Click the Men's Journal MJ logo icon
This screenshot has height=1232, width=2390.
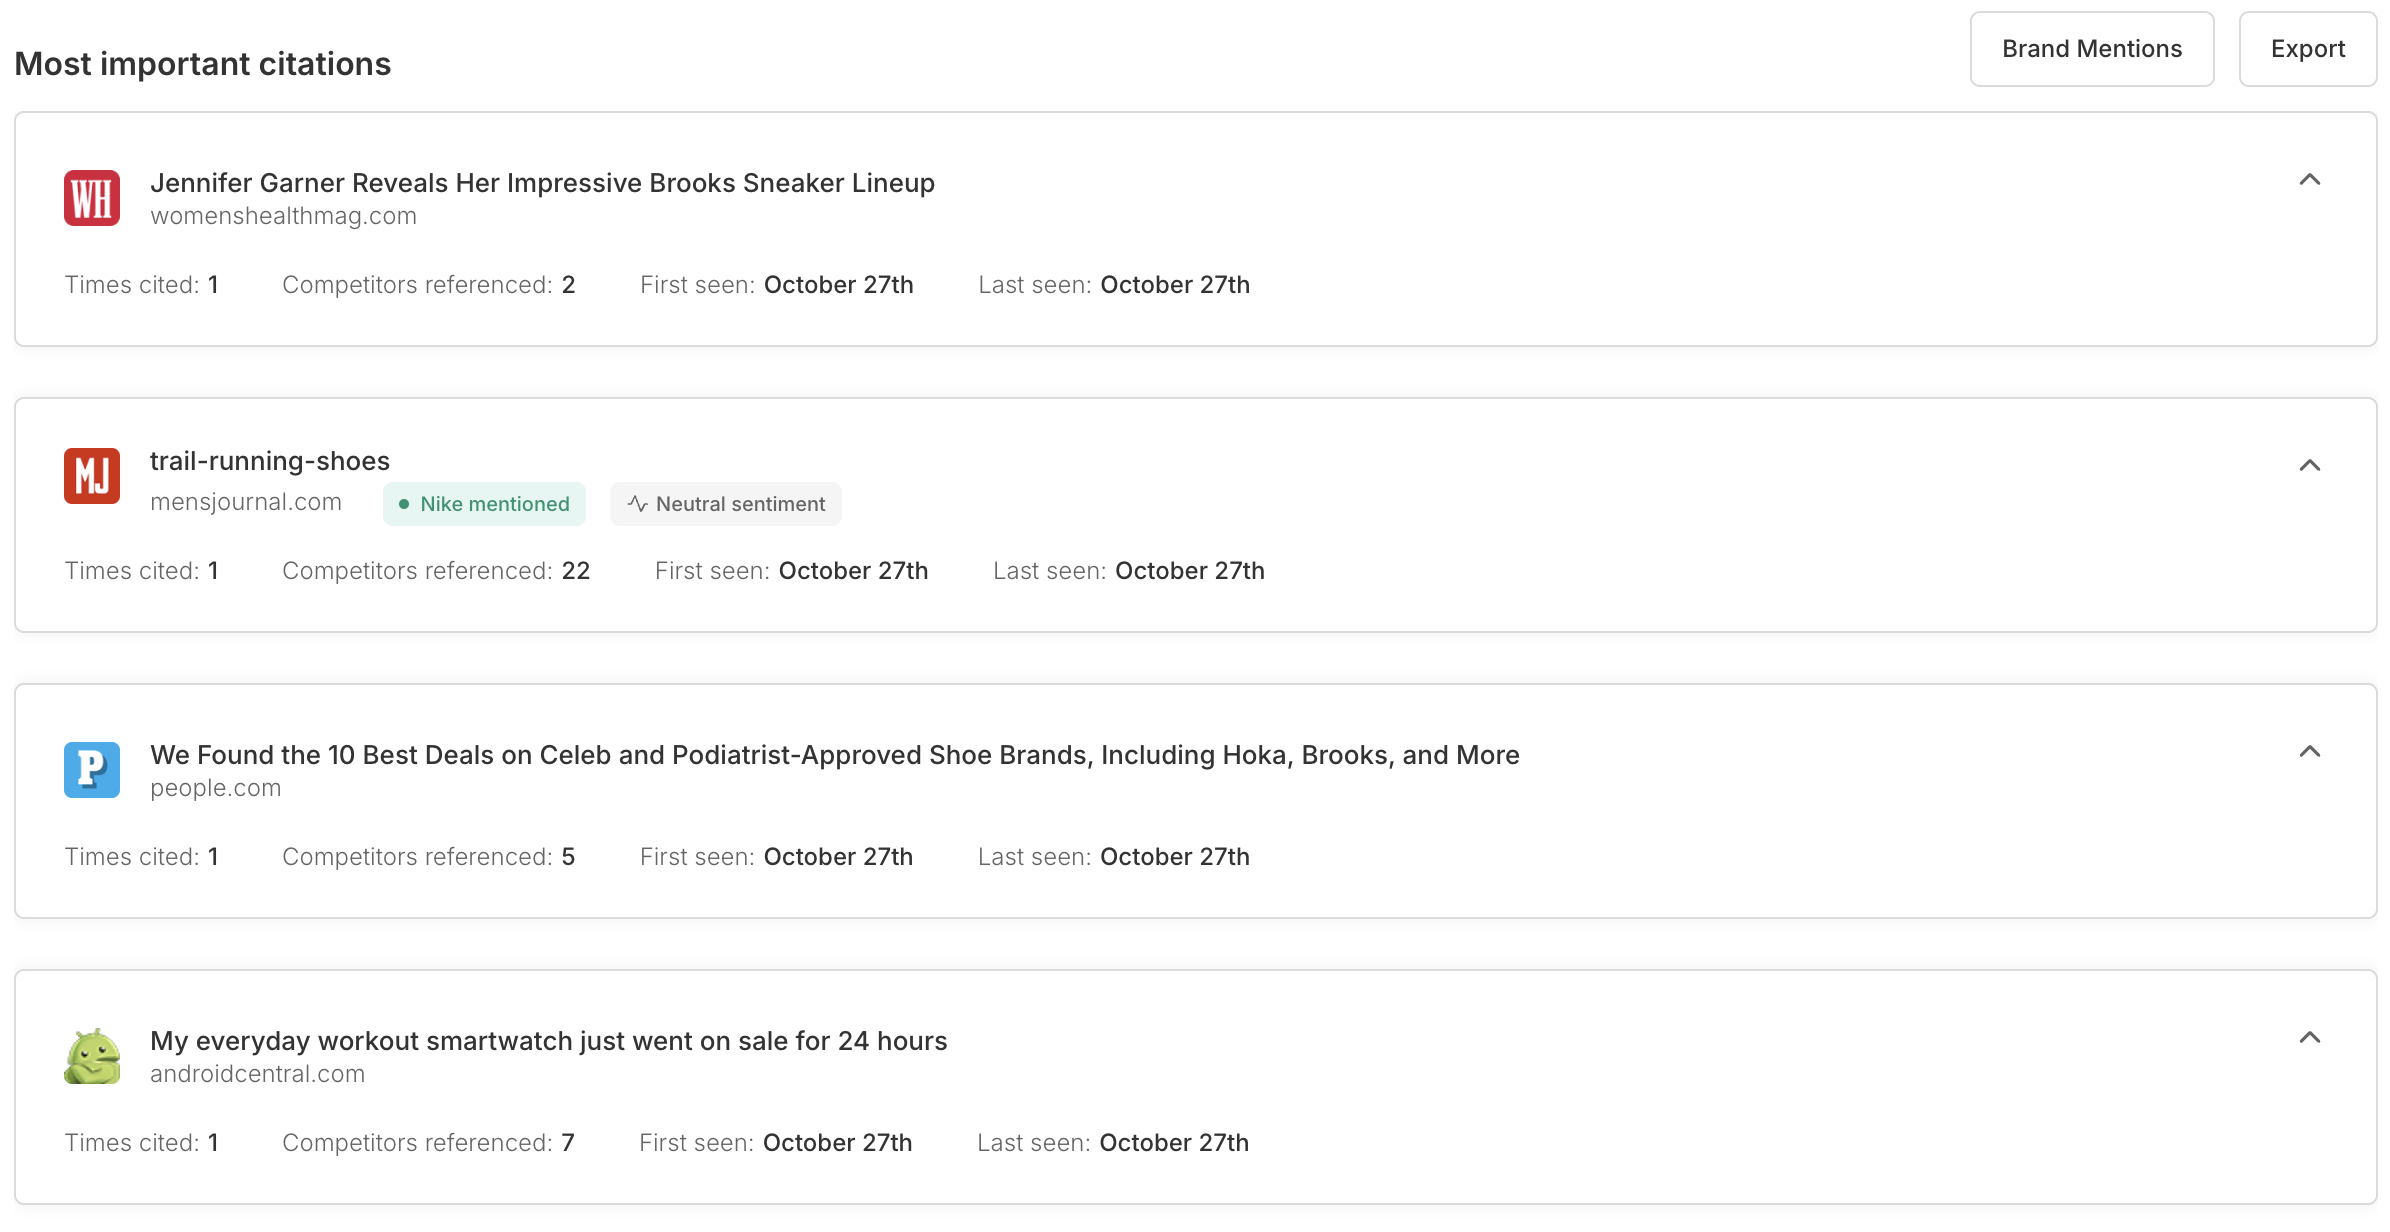(92, 476)
